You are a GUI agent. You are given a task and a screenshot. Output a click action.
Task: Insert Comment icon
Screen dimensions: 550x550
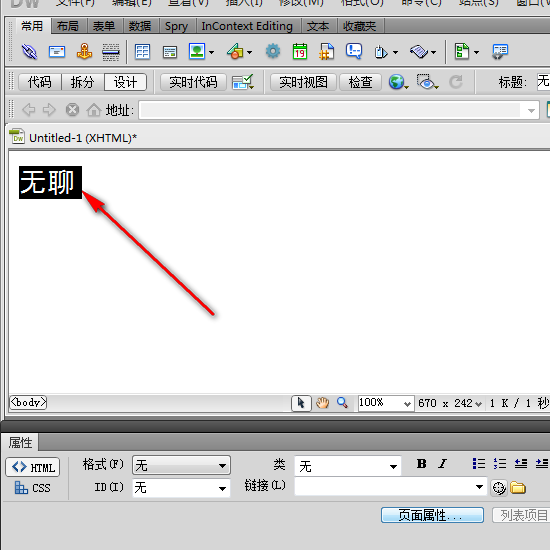click(x=354, y=51)
